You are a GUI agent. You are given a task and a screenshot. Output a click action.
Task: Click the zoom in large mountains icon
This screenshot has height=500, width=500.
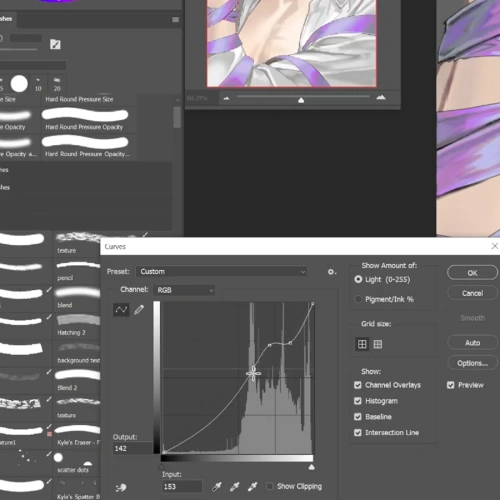pyautogui.click(x=381, y=97)
